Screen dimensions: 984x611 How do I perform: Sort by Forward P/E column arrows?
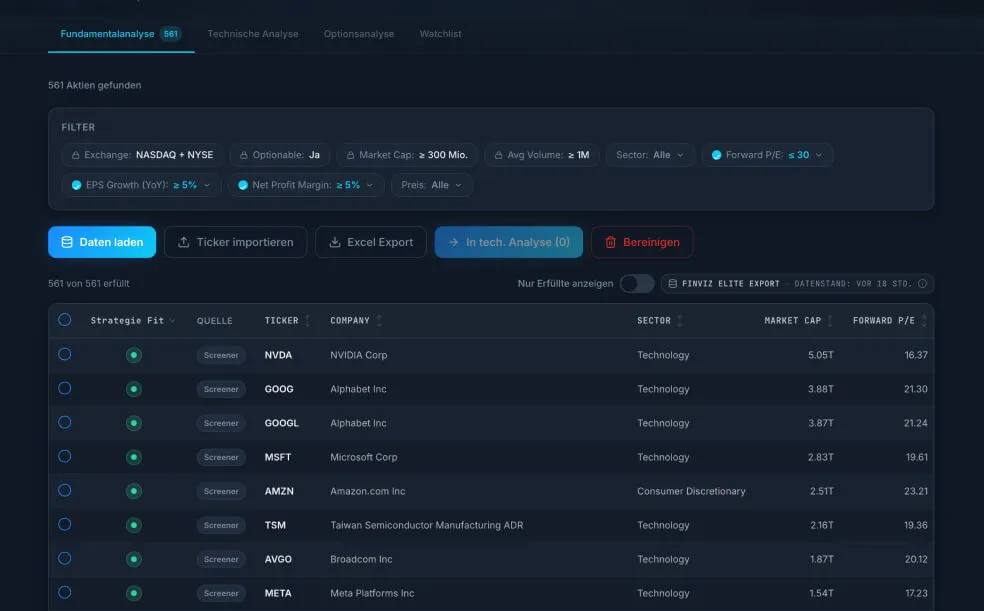pyautogui.click(x=923, y=321)
